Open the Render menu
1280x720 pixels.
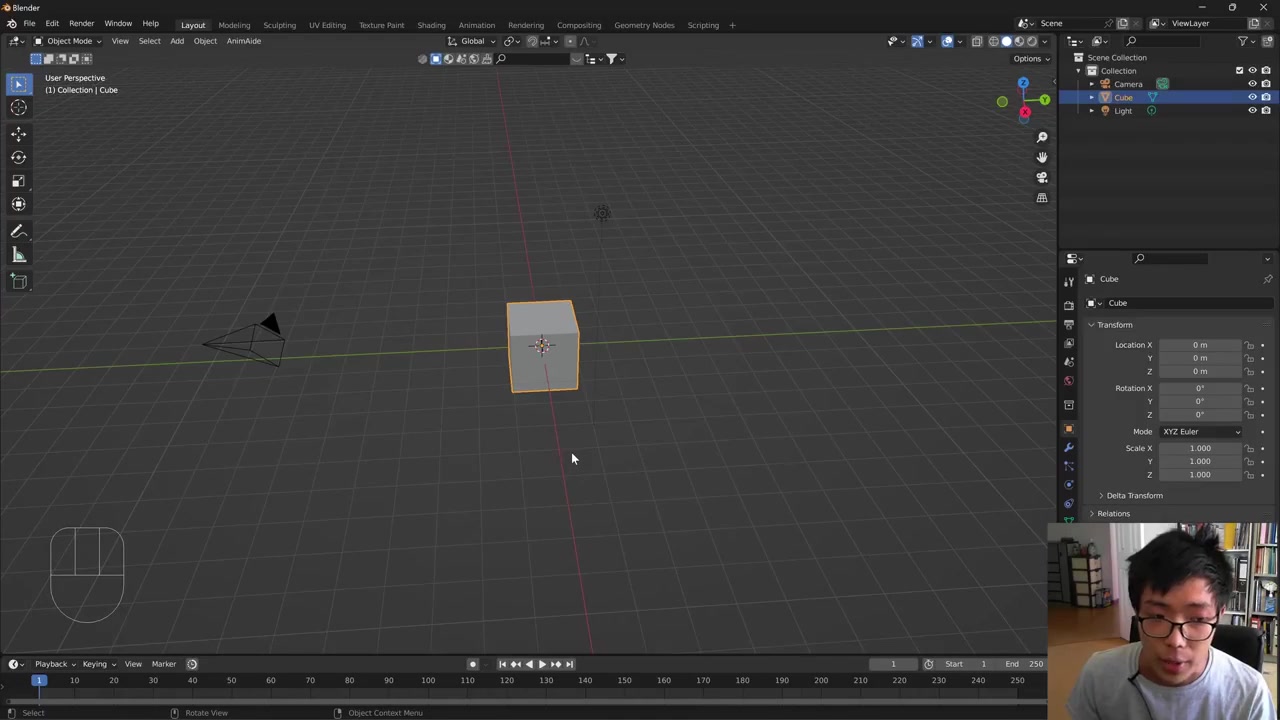[x=81, y=24]
